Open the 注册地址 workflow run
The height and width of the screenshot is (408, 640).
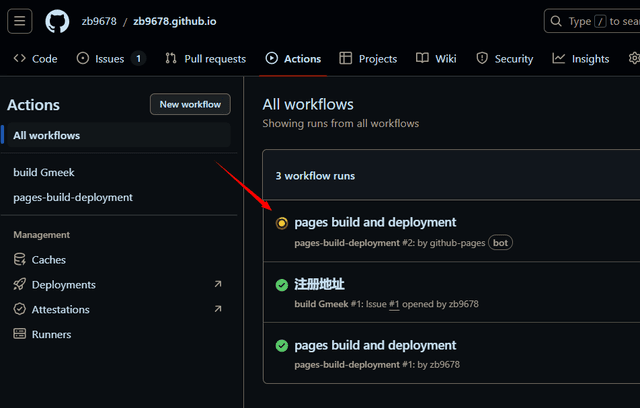click(319, 284)
